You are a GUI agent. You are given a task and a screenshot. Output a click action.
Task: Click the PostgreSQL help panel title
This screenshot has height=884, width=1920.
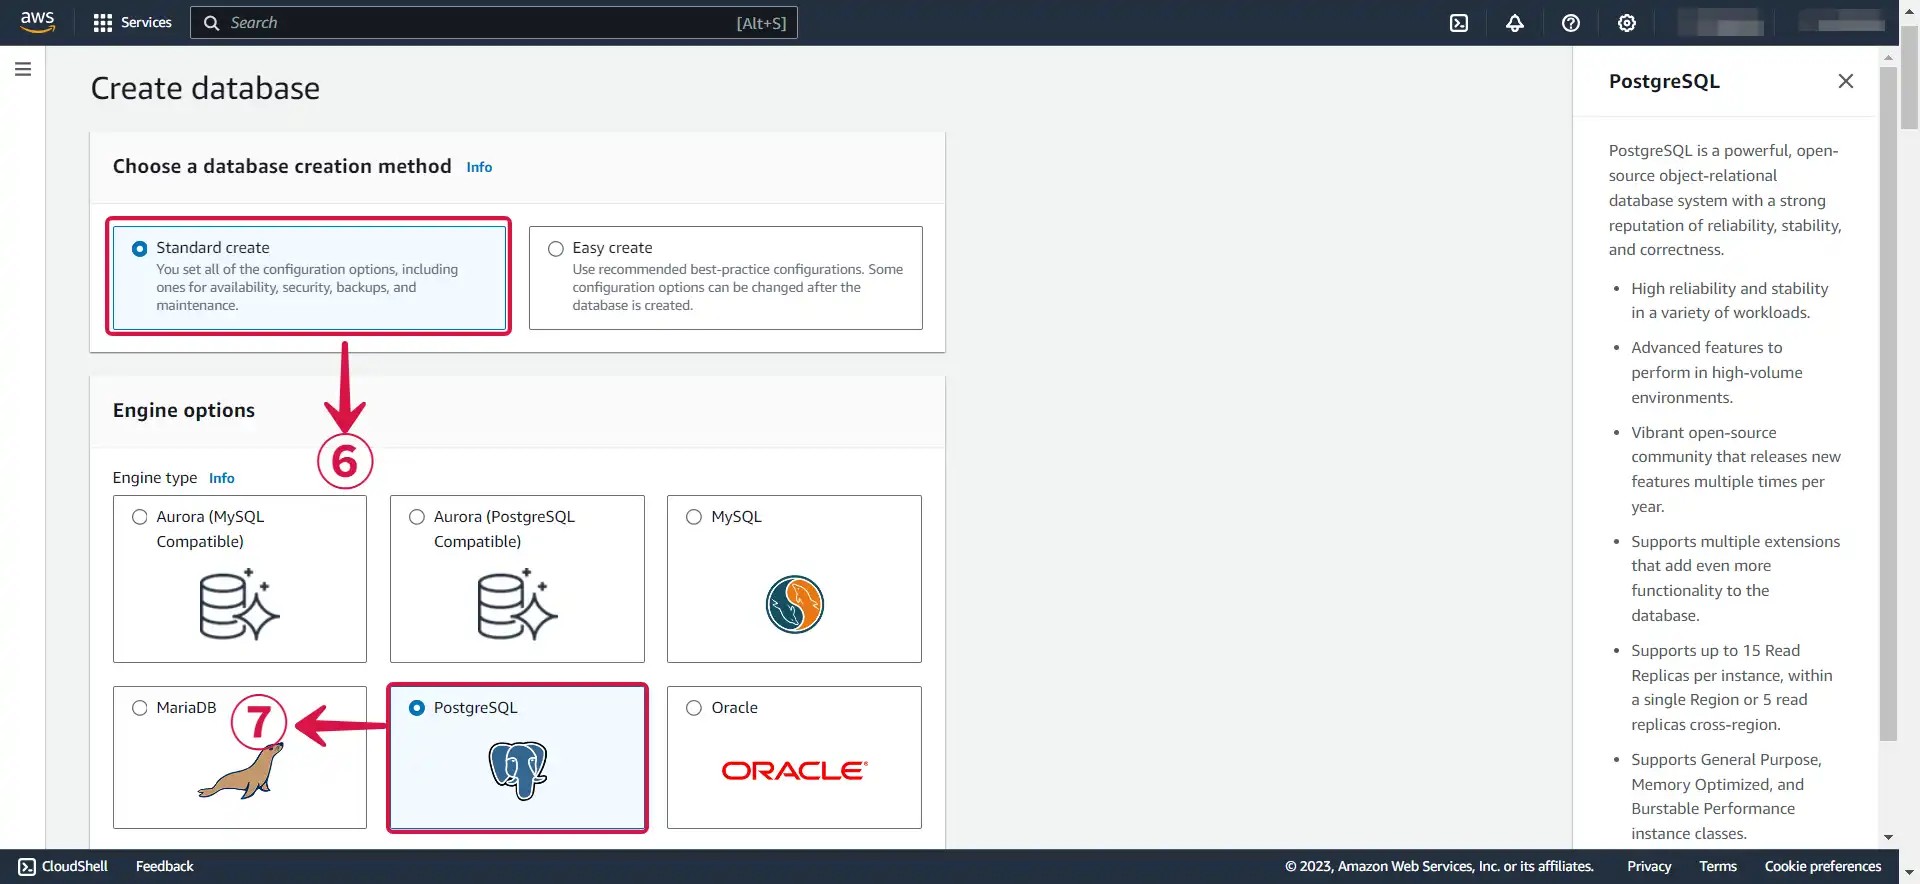(x=1664, y=81)
